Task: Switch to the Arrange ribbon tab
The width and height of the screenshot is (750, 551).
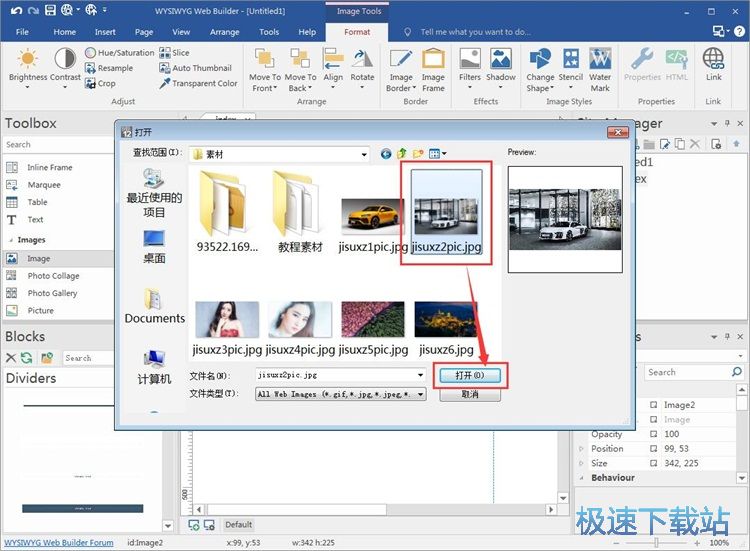Action: pos(224,32)
